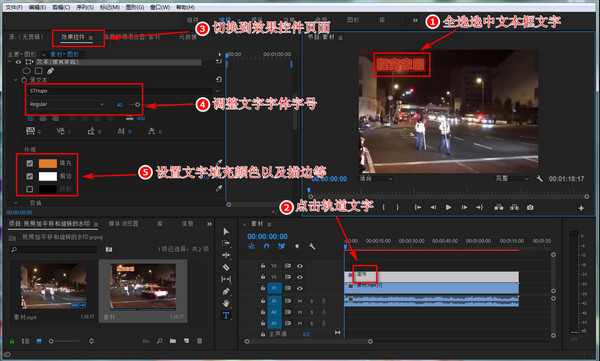This screenshot has height=361, width=600.
Task: Open the button editor plus icon
Action: [x=581, y=208]
